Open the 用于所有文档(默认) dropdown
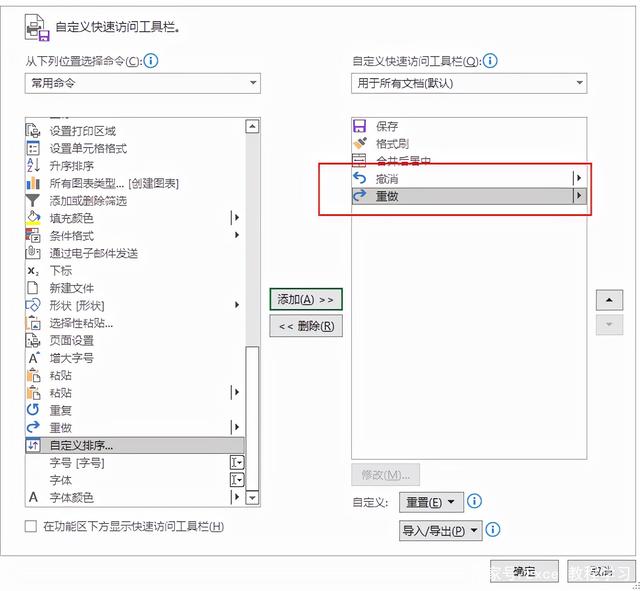 pyautogui.click(x=469, y=83)
